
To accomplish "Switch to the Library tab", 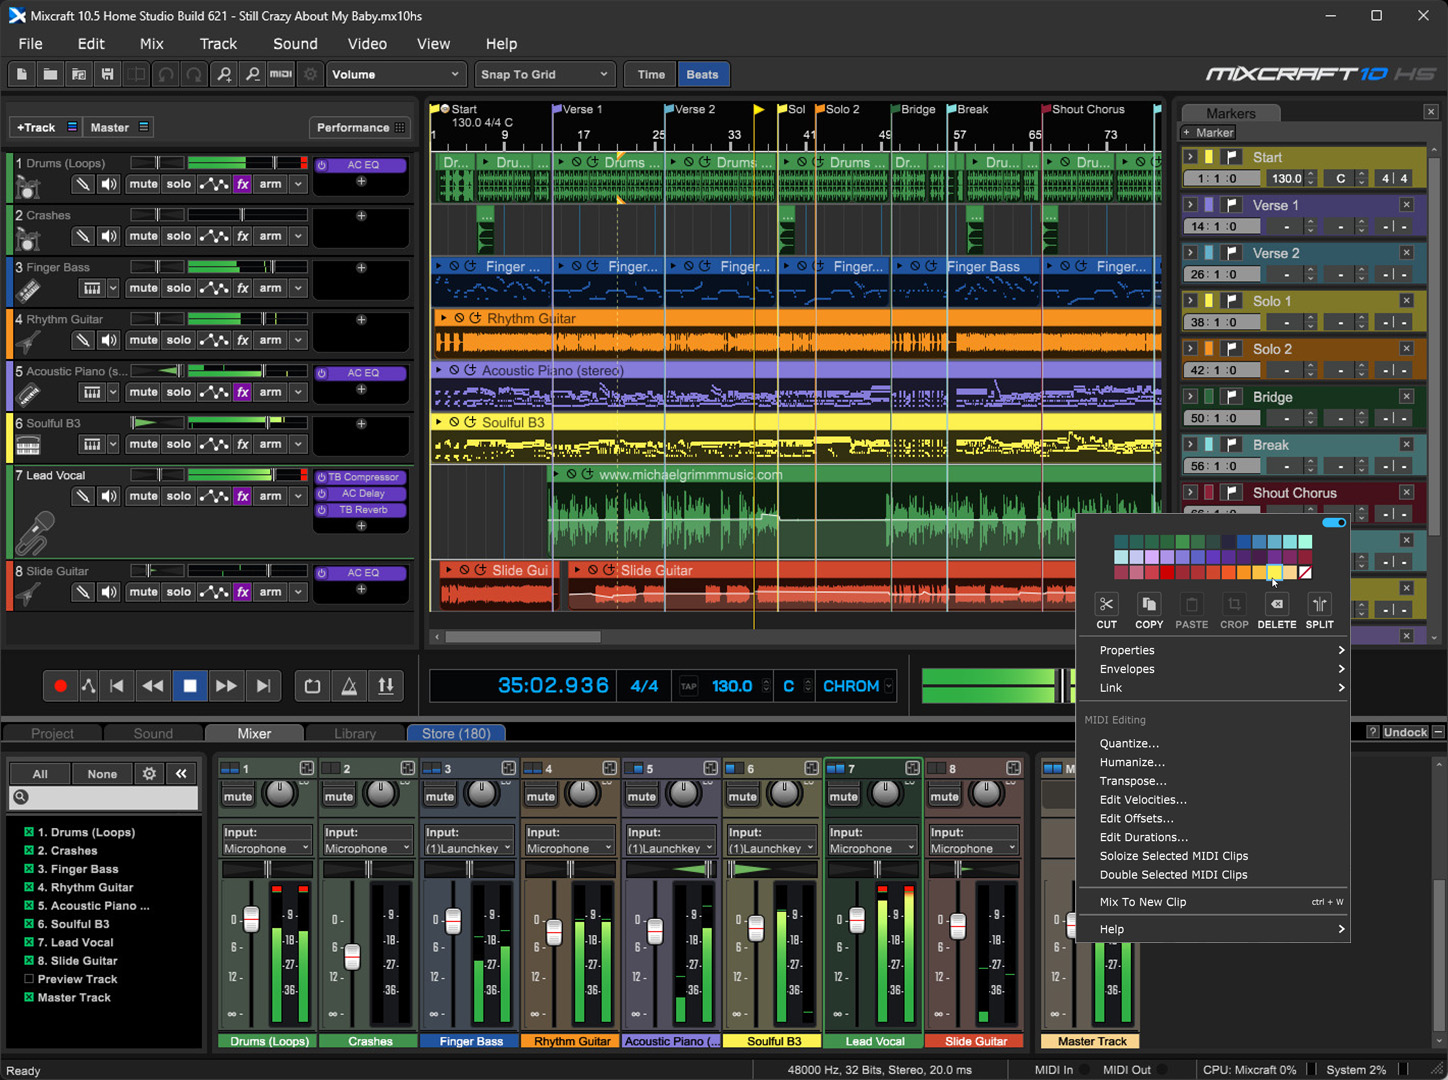I will tap(355, 733).
